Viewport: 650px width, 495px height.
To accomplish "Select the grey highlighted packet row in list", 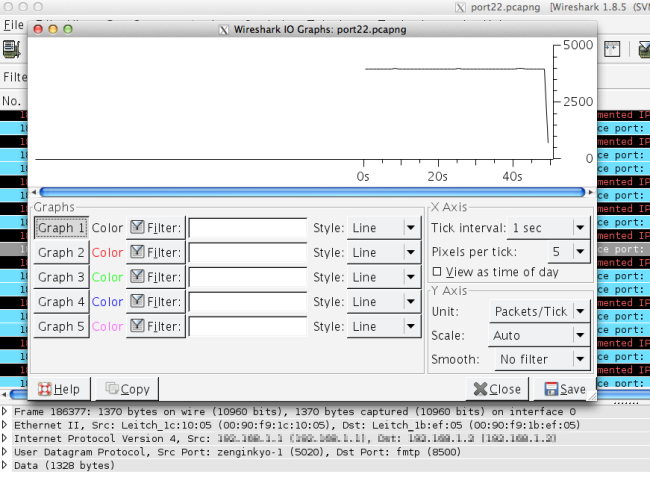I will tap(623, 249).
